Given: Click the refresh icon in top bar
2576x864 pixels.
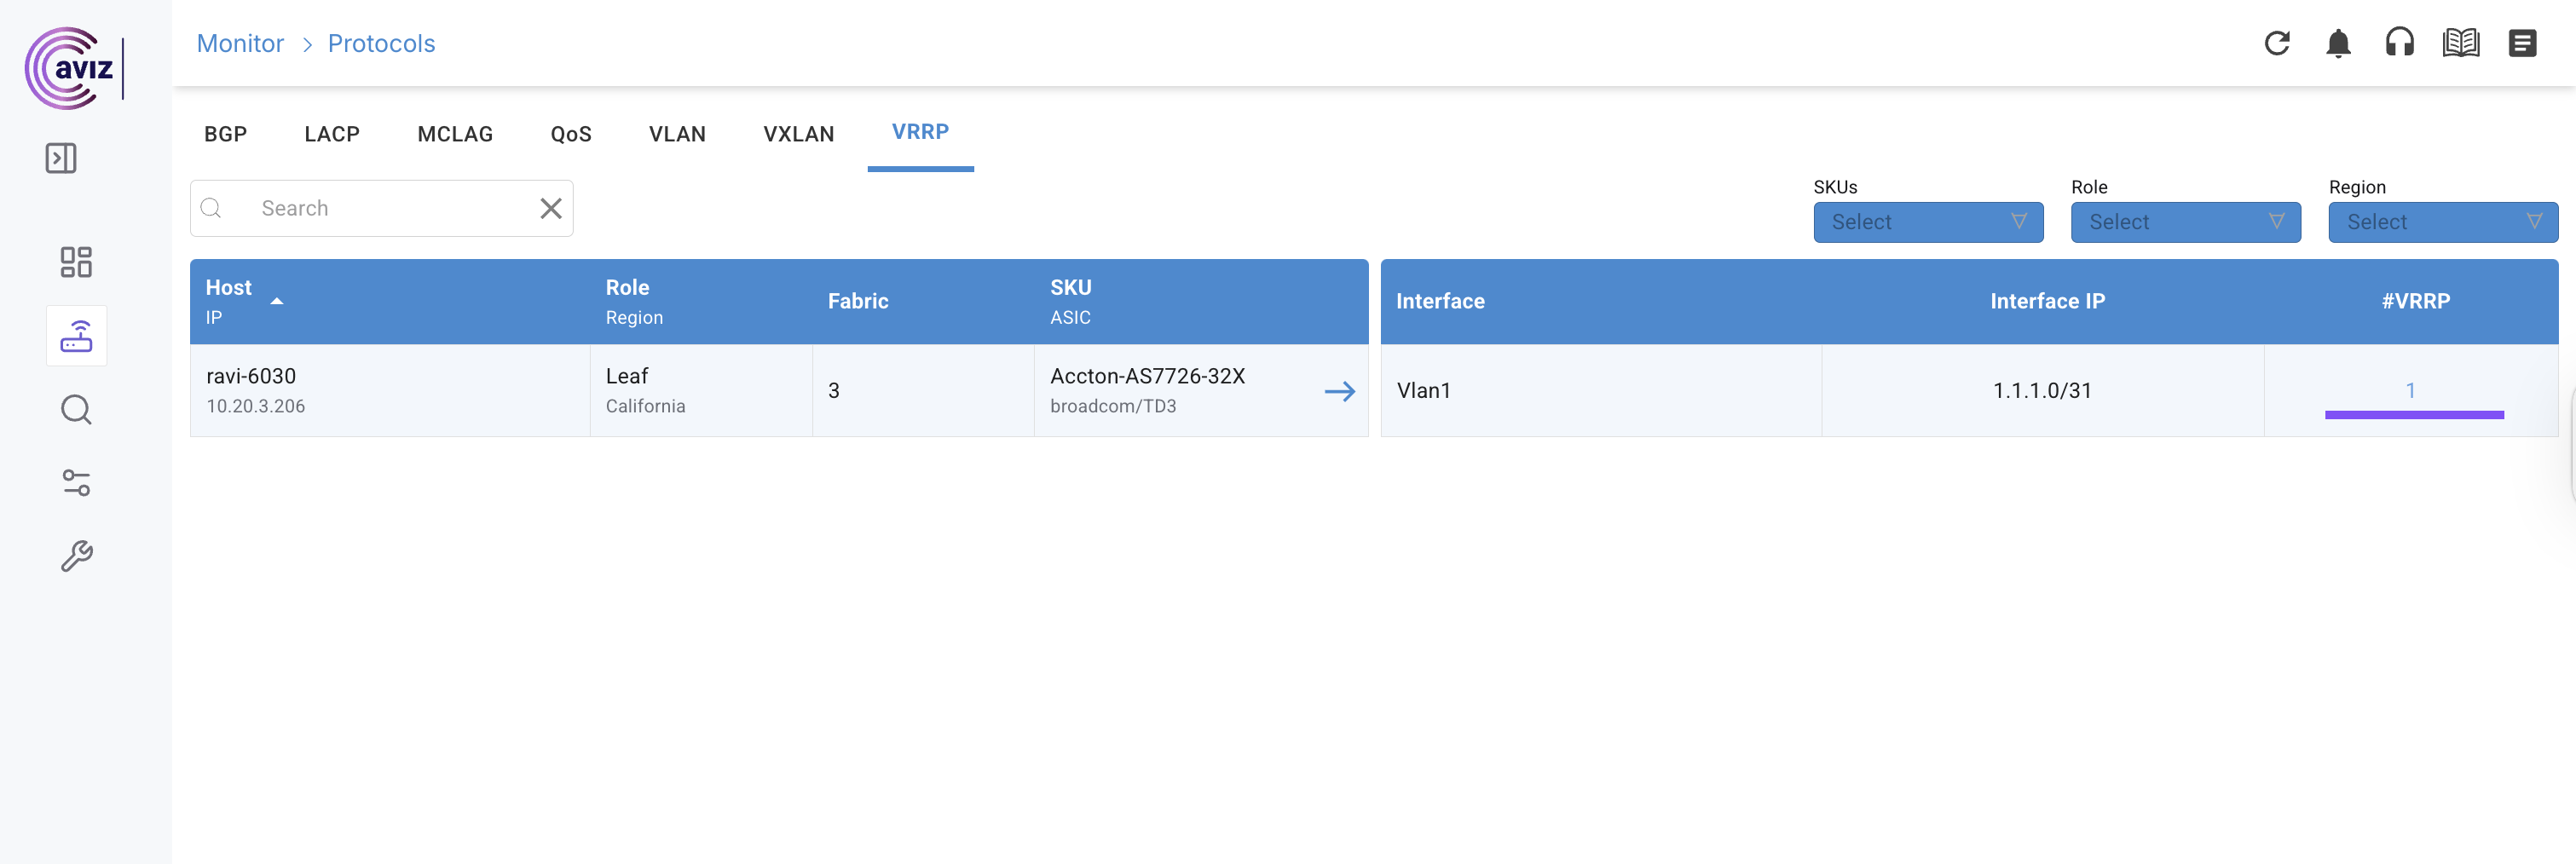Looking at the screenshot, I should 2277,43.
